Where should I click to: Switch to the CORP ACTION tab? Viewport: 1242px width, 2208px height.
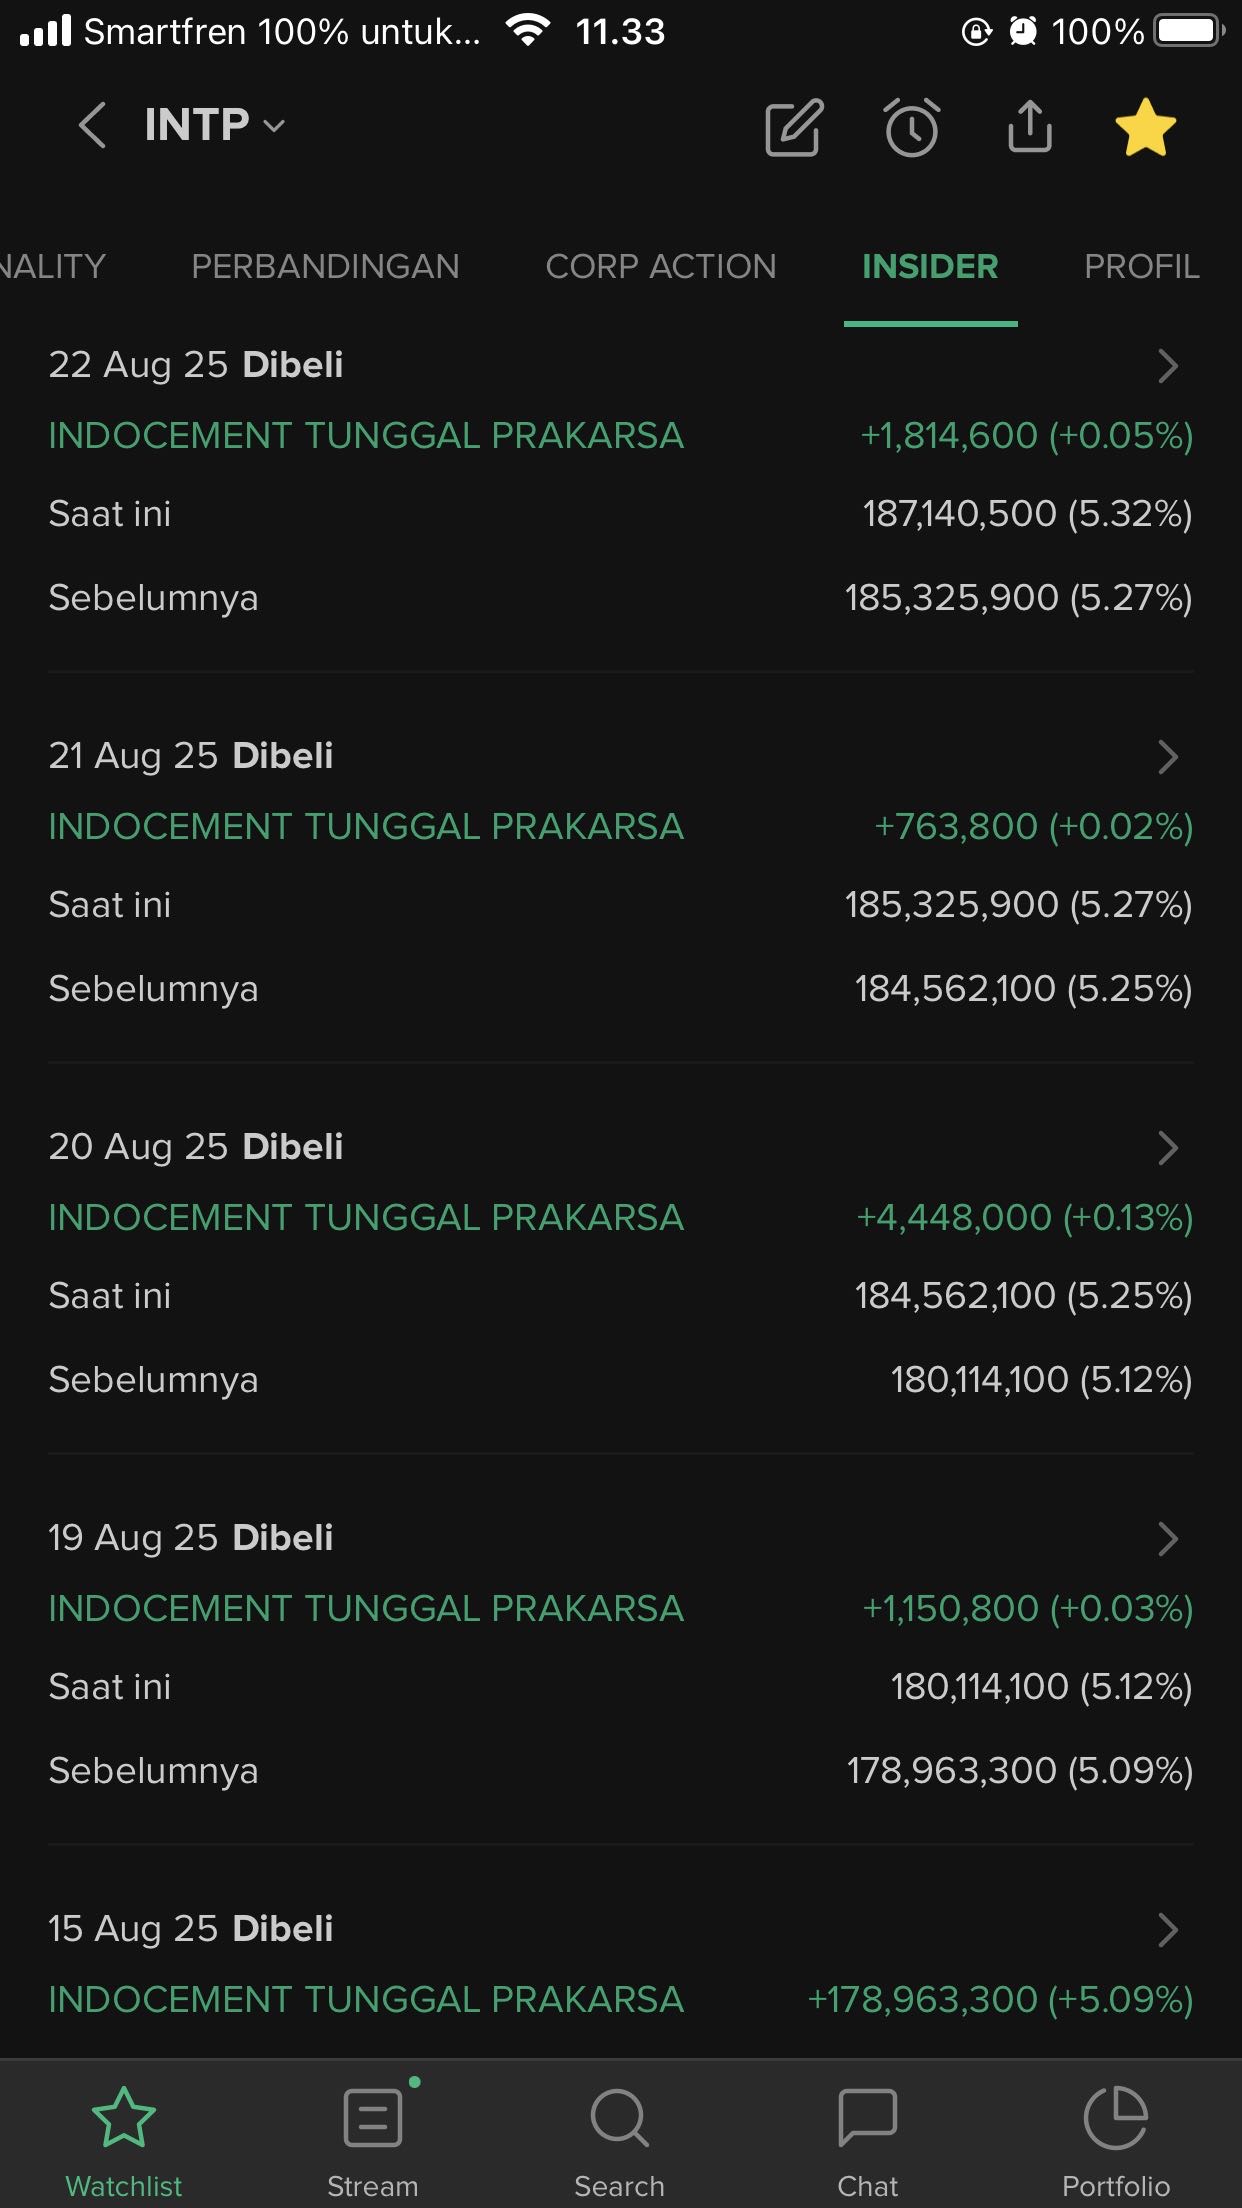pos(660,267)
